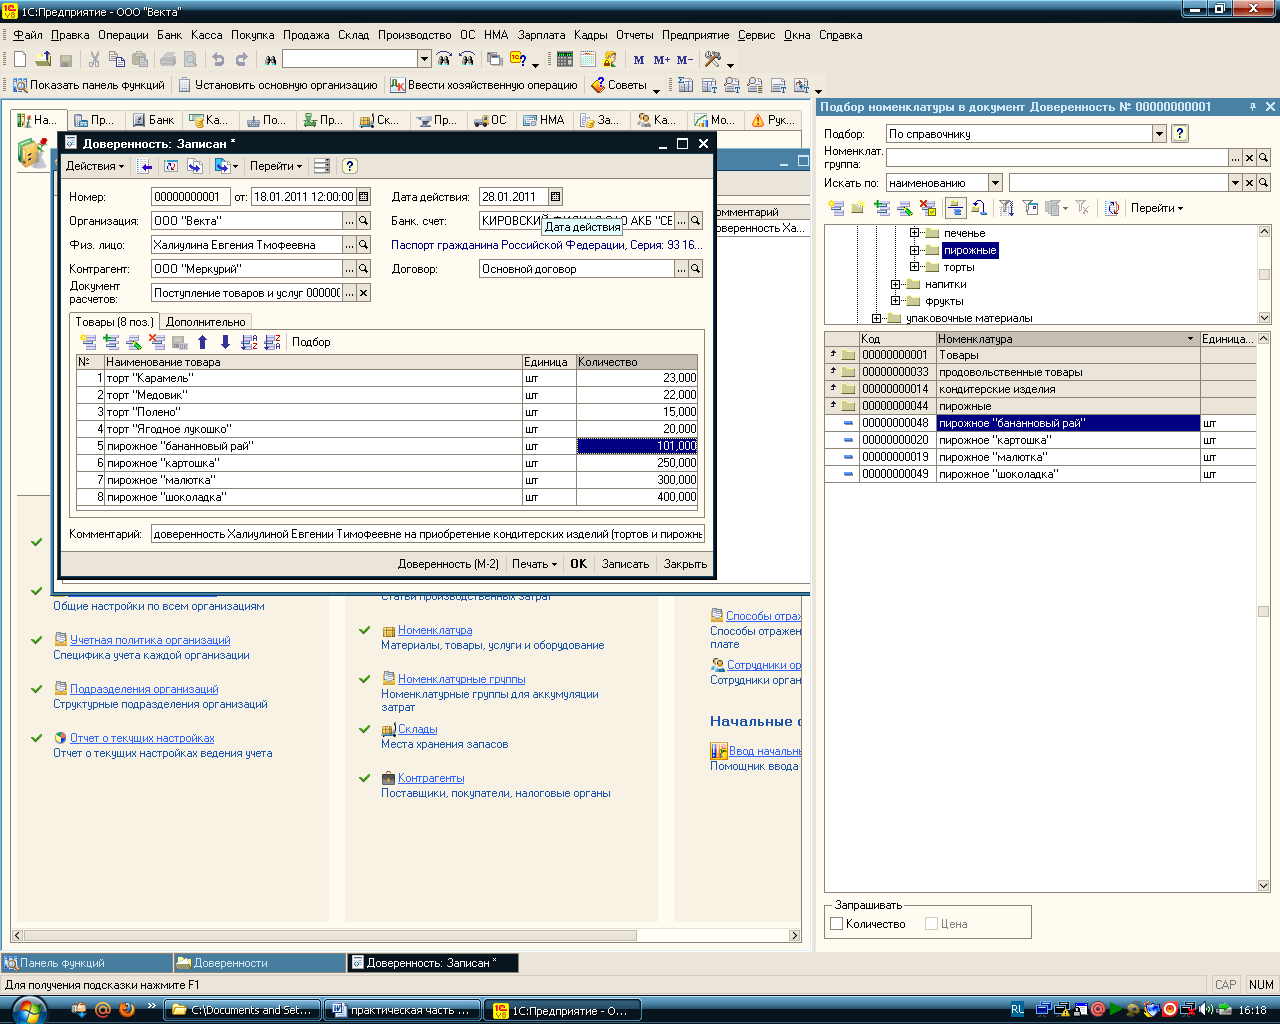Image resolution: width=1280 pixels, height=1024 pixels.
Task: Sort goods ascending A-Z icon
Action: 249,342
